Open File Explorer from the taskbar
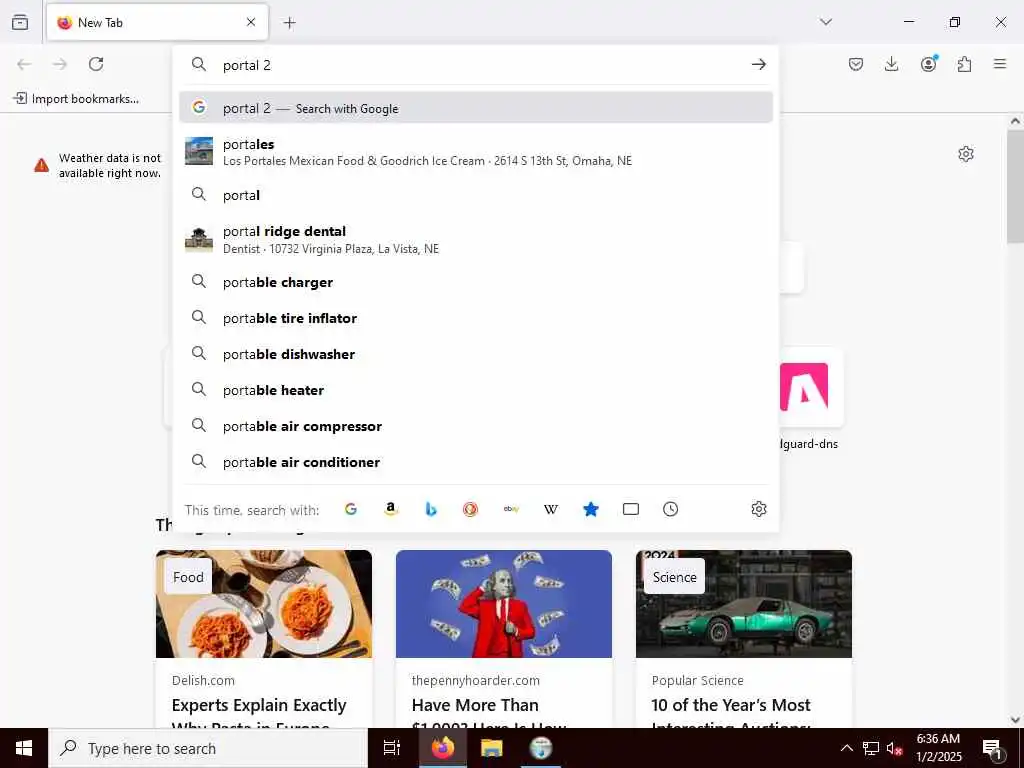This screenshot has height=768, width=1024. click(491, 748)
